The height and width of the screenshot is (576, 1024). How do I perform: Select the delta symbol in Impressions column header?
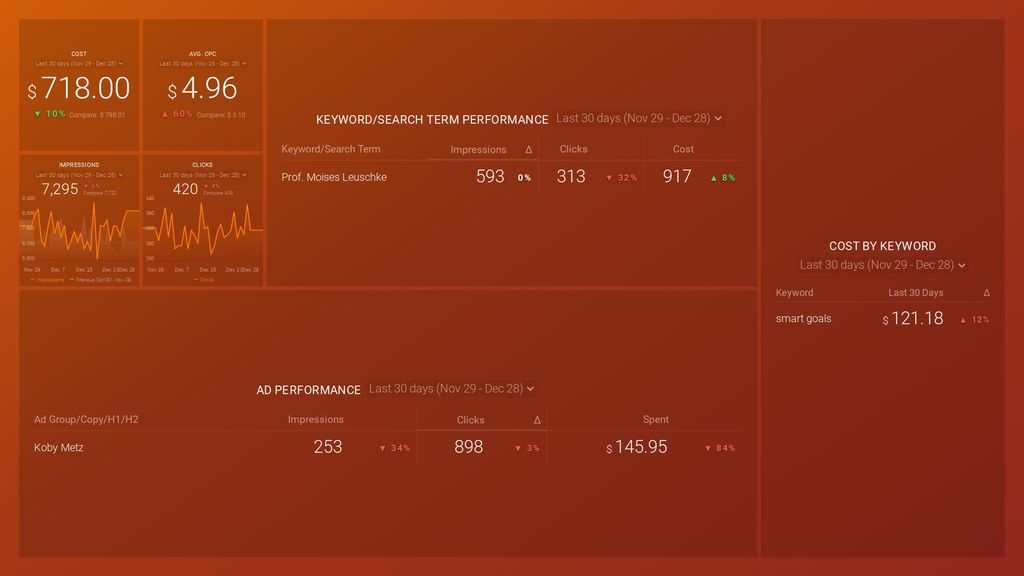pos(529,148)
